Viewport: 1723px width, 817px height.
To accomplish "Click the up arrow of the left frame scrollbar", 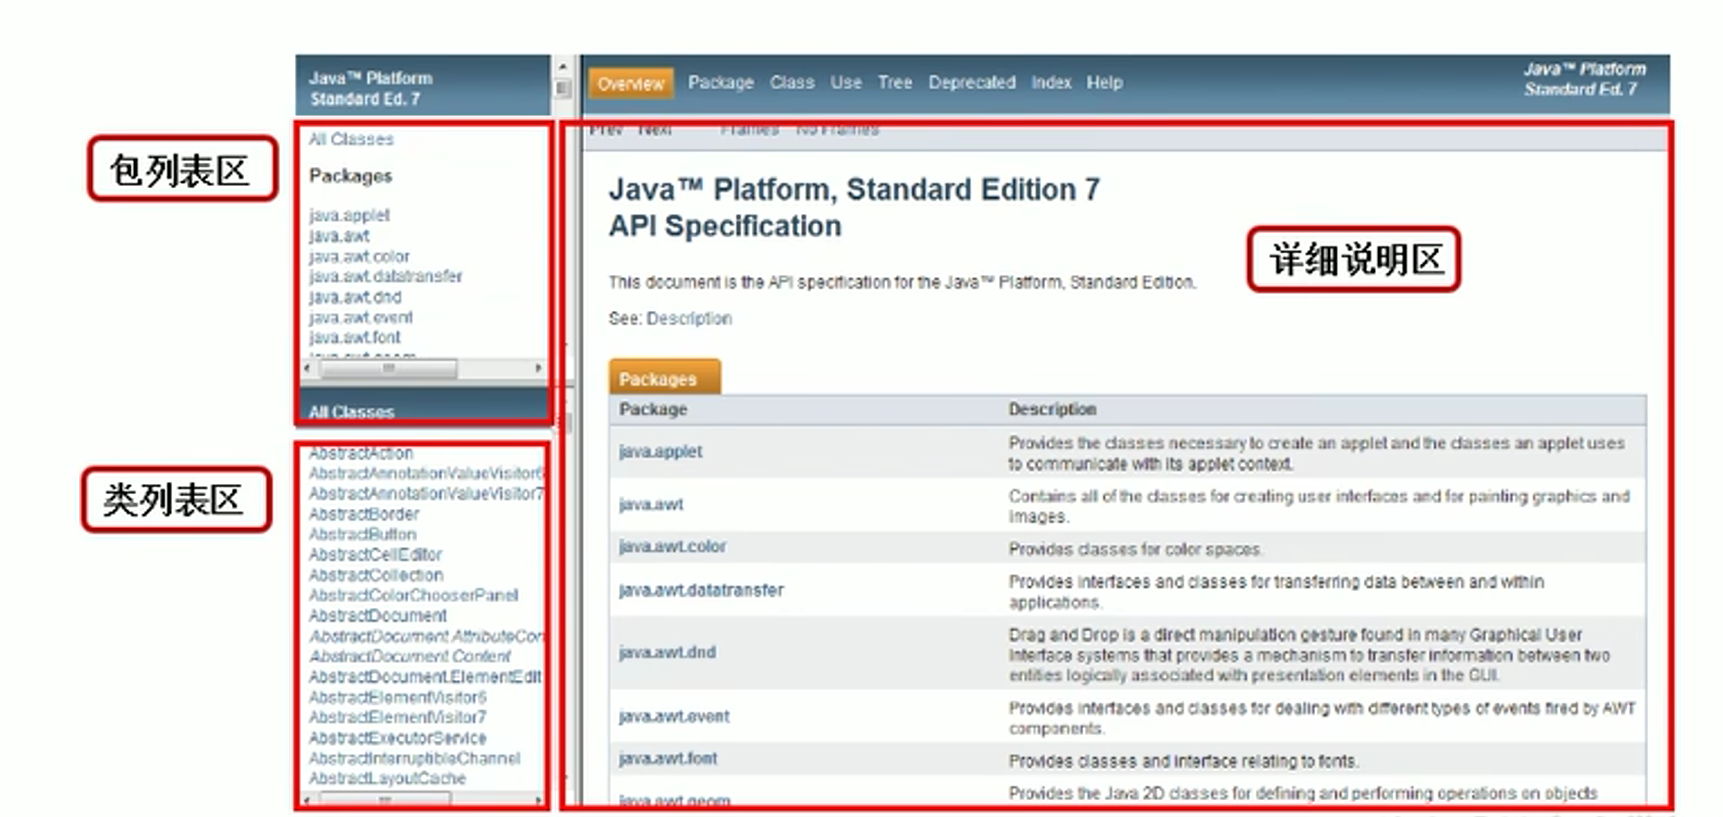I will coord(562,67).
